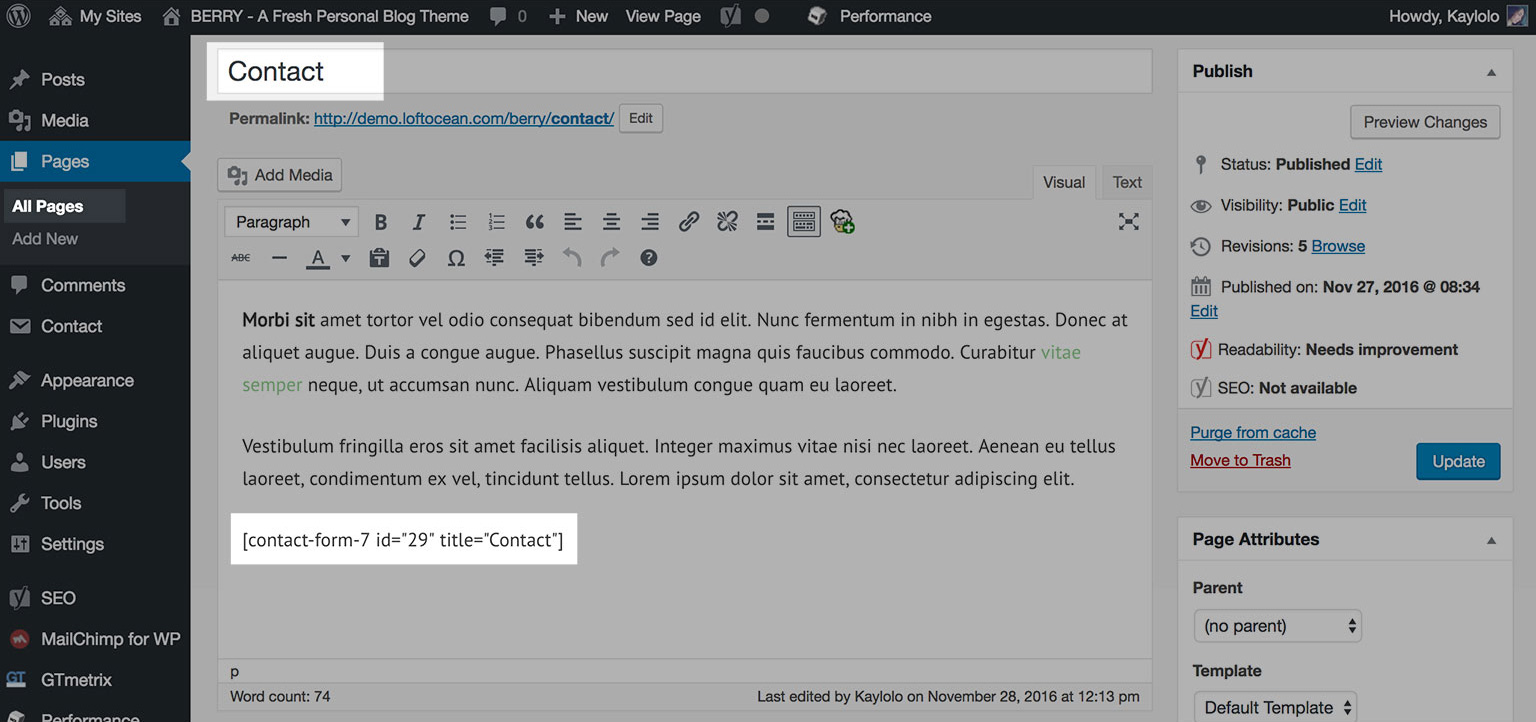Insert a link into the content

688,221
